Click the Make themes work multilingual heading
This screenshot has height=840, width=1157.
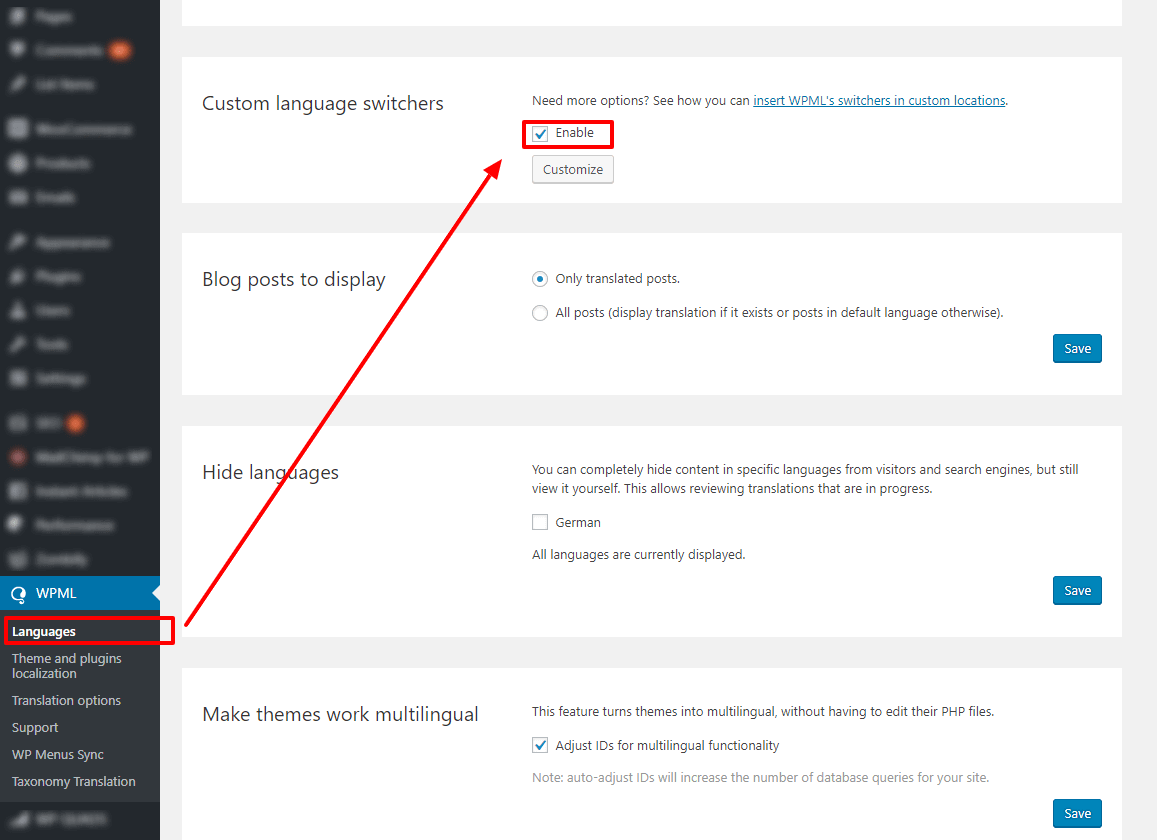tap(340, 715)
